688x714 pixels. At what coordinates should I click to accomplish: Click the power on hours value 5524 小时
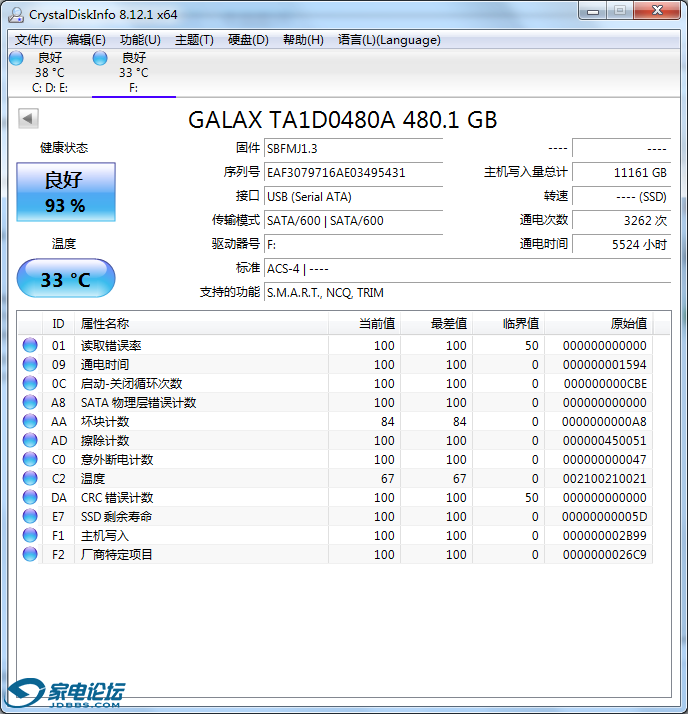622,245
